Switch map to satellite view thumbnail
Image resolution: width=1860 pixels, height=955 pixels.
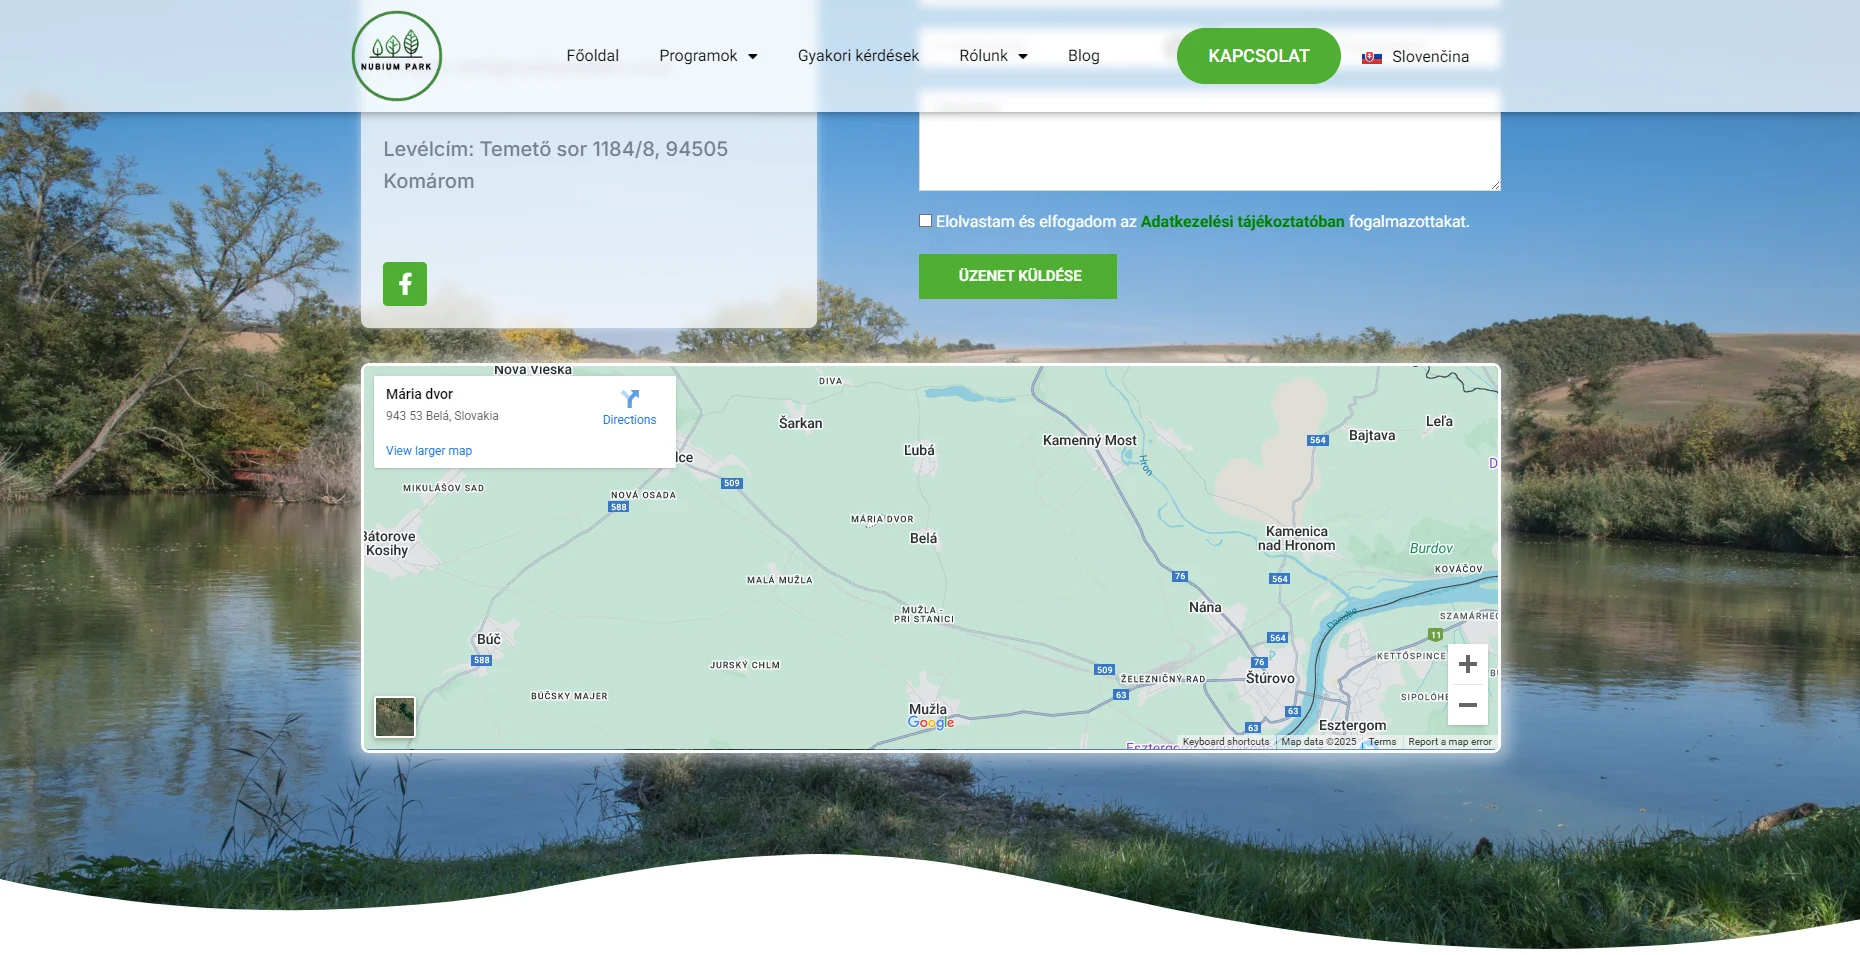point(395,717)
